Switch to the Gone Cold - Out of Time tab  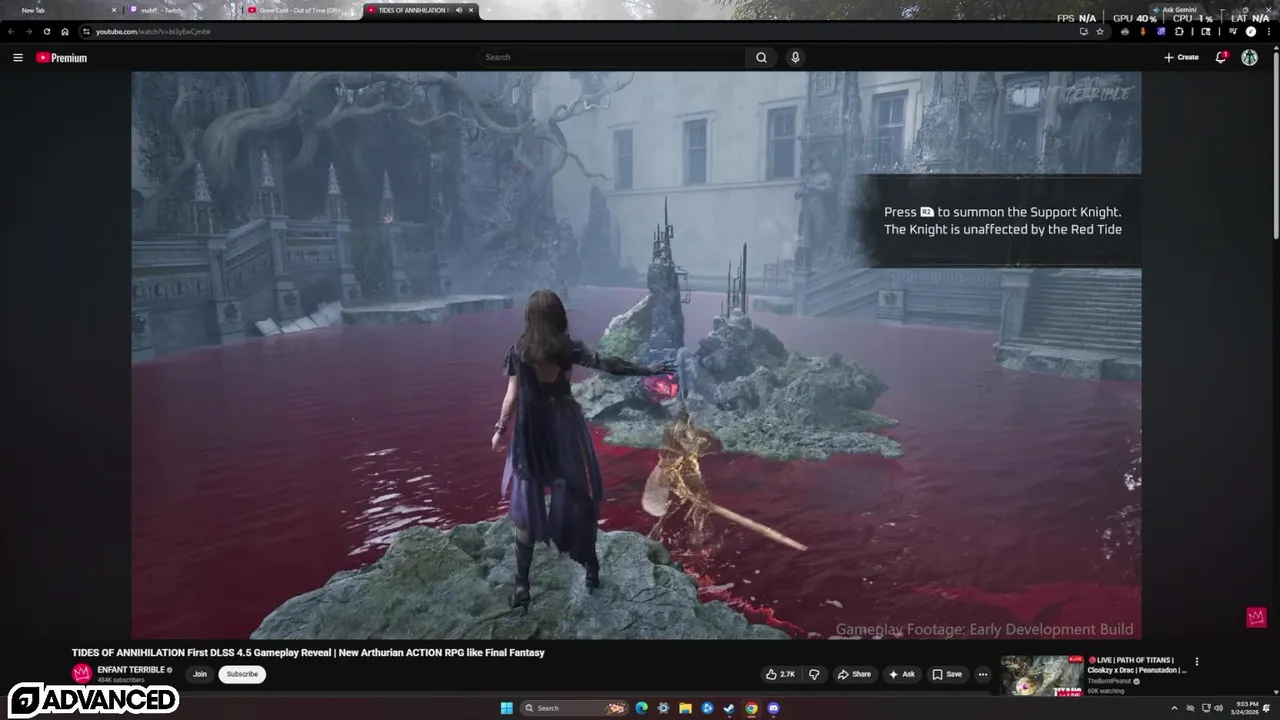click(x=300, y=10)
